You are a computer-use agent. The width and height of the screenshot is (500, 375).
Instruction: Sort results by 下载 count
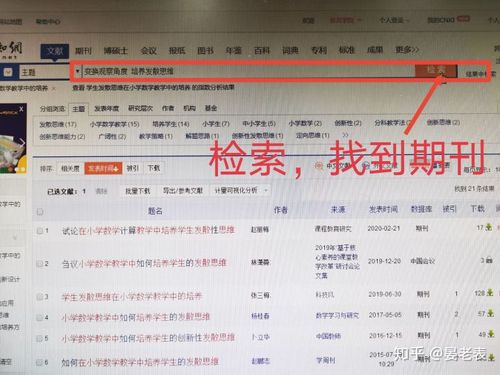pos(154,168)
